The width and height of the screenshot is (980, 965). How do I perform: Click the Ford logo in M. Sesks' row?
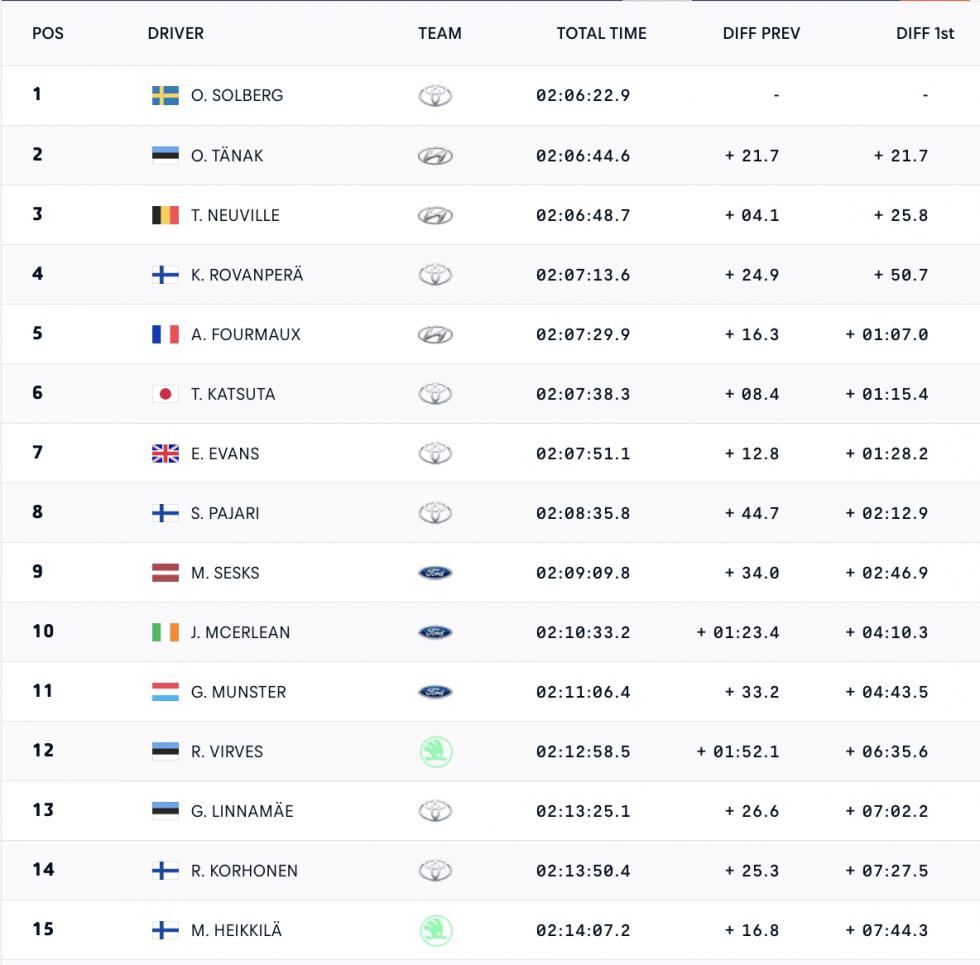coord(435,572)
